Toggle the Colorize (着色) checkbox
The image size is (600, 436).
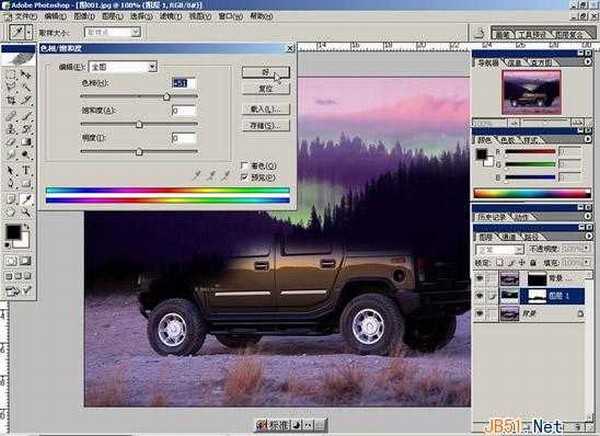tap(245, 165)
